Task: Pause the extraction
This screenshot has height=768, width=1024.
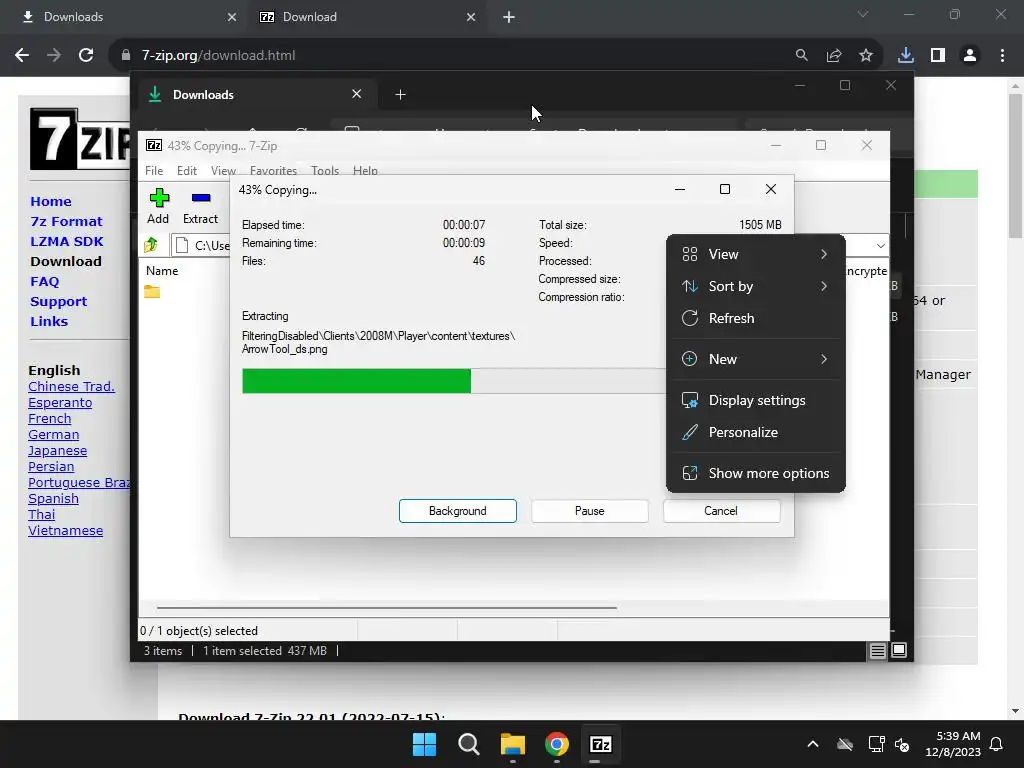Action: [590, 511]
